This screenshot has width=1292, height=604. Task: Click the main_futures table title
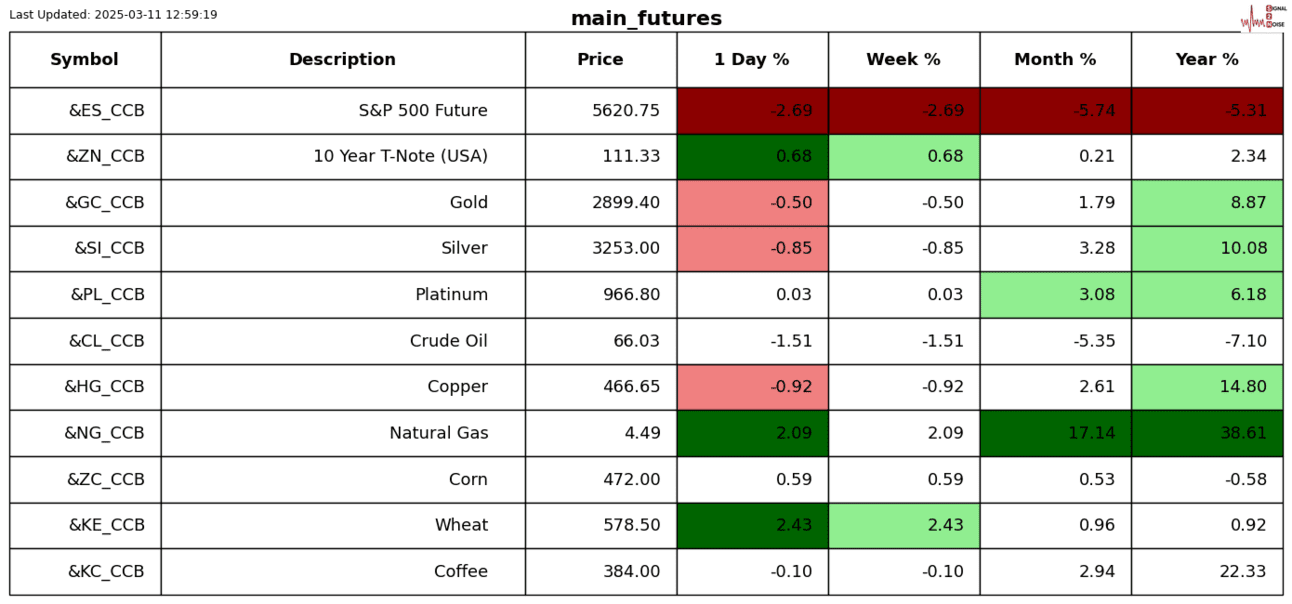tap(646, 19)
